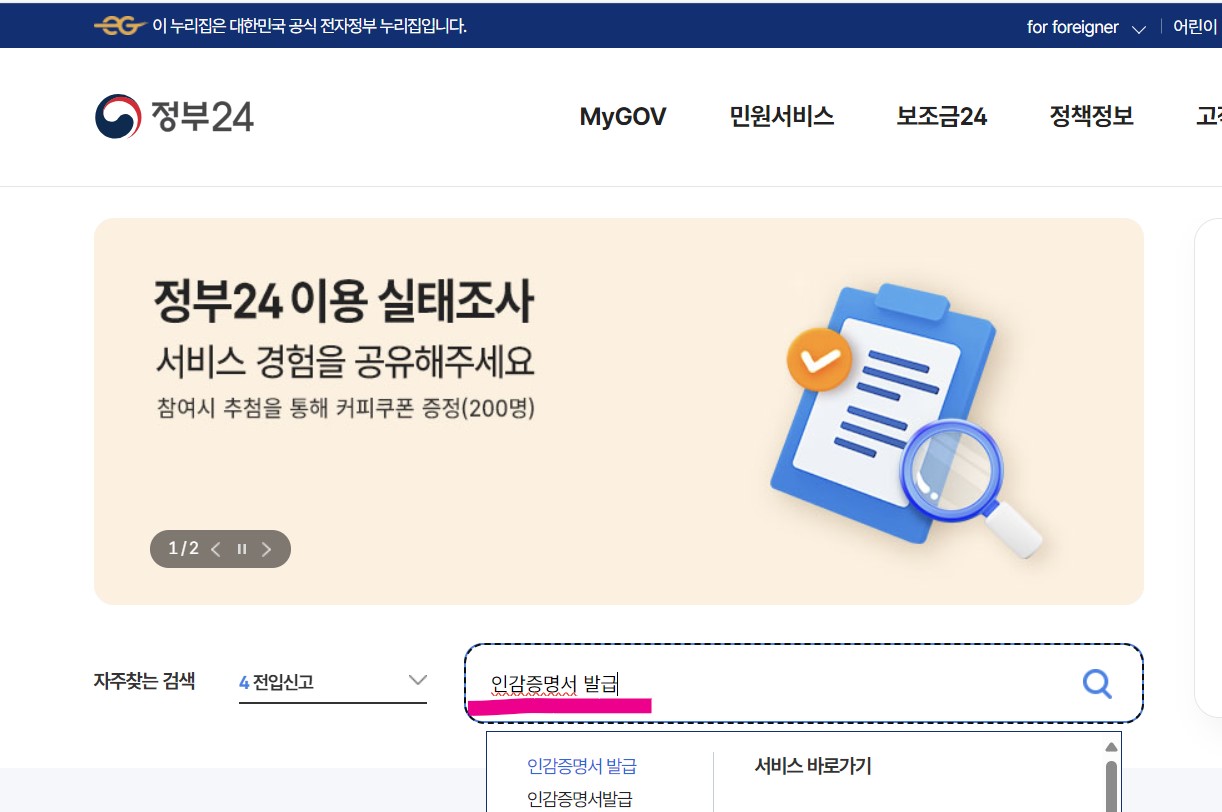Viewport: 1222px width, 812px height.
Task: Go to next banner slide arrow
Action: (x=266, y=549)
